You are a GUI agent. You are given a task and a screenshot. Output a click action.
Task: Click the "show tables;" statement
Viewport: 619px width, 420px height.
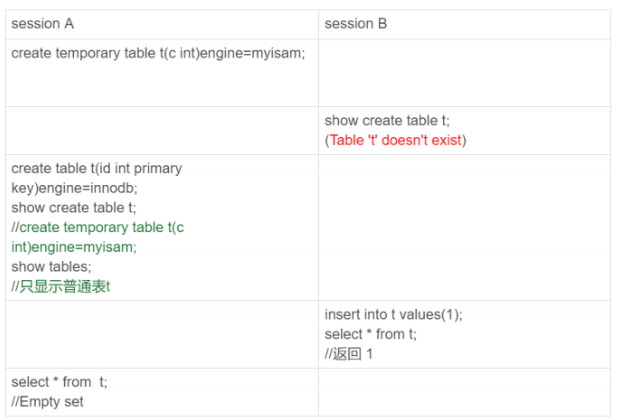click(51, 266)
